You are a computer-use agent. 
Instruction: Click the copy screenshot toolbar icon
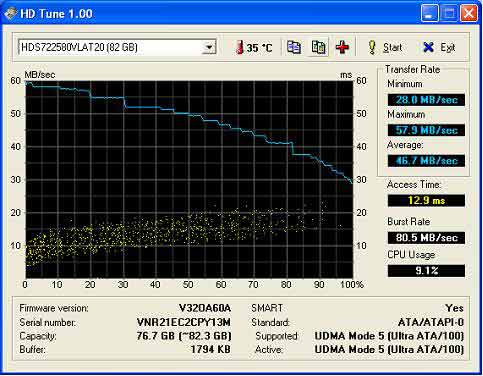click(318, 47)
